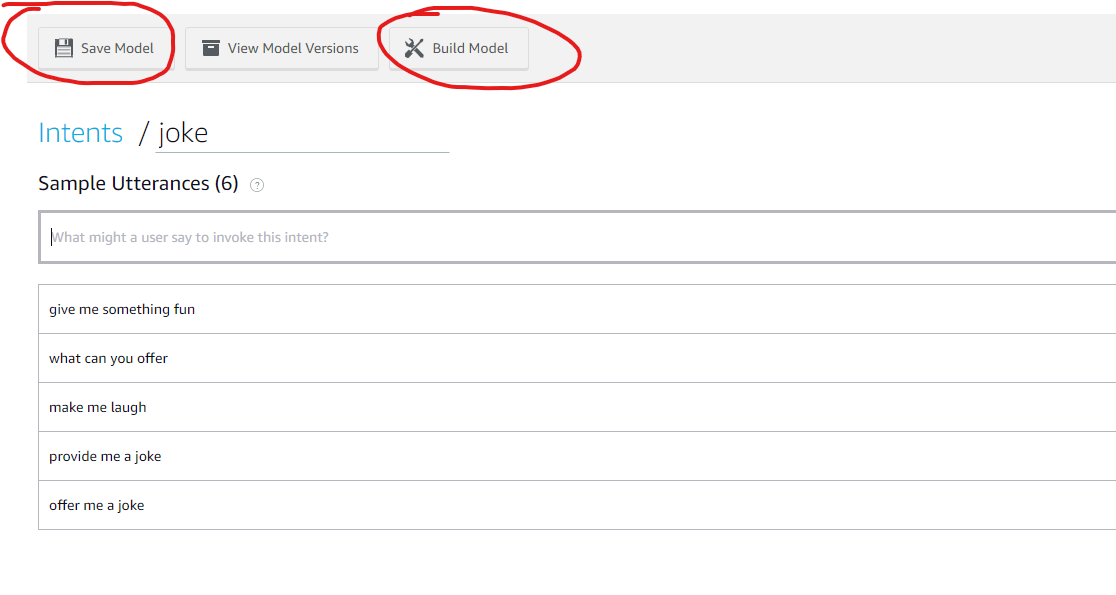Image resolution: width=1116 pixels, height=595 pixels.
Task: Click the 'offer me a joke' utterance row
Action: tap(97, 505)
